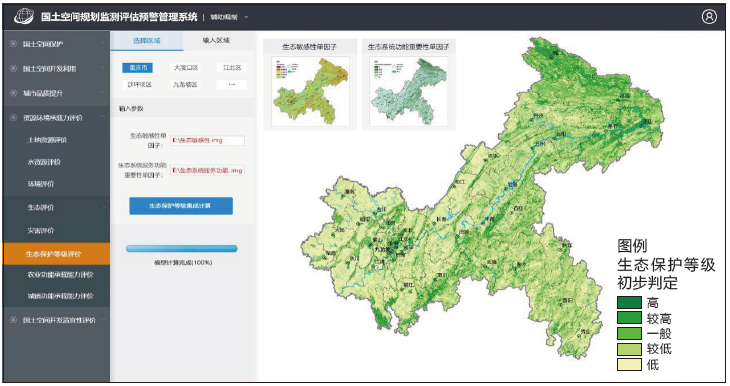Collapse the 资源环境承载力评价 menu chevron
730x386 pixels.
[x=103, y=118]
